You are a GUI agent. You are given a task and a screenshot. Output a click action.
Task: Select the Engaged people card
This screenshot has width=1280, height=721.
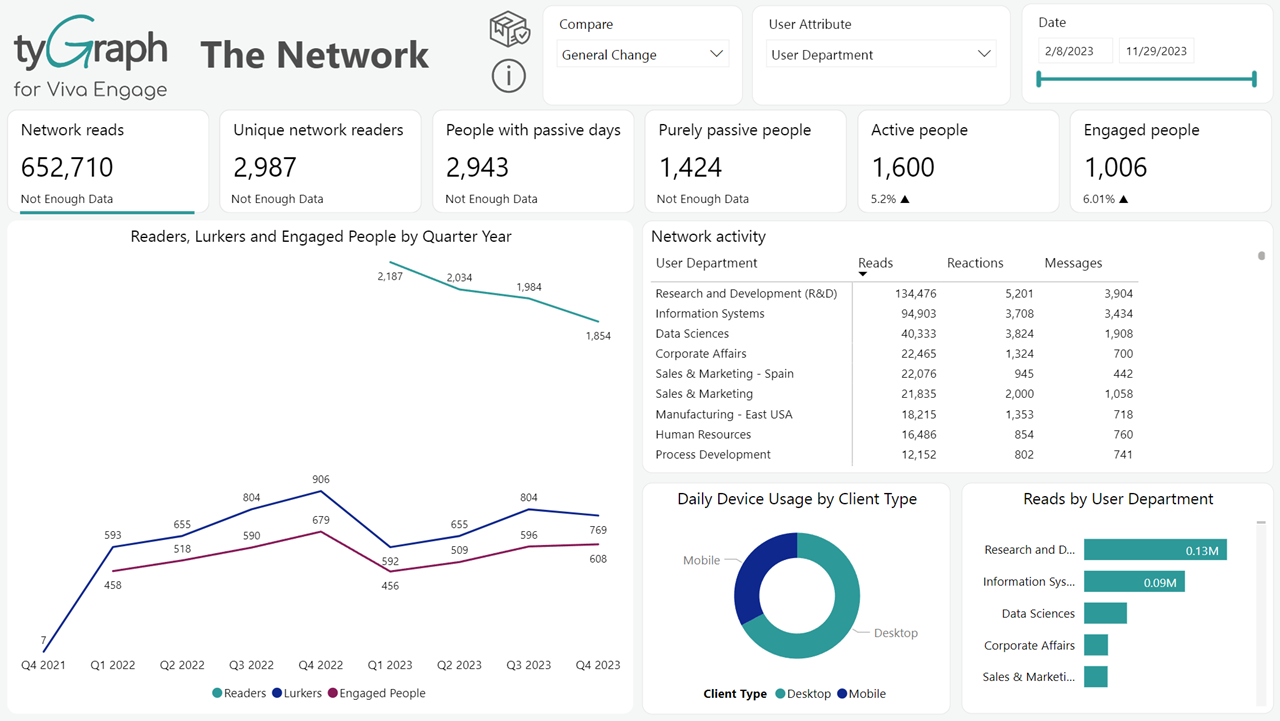point(1170,162)
